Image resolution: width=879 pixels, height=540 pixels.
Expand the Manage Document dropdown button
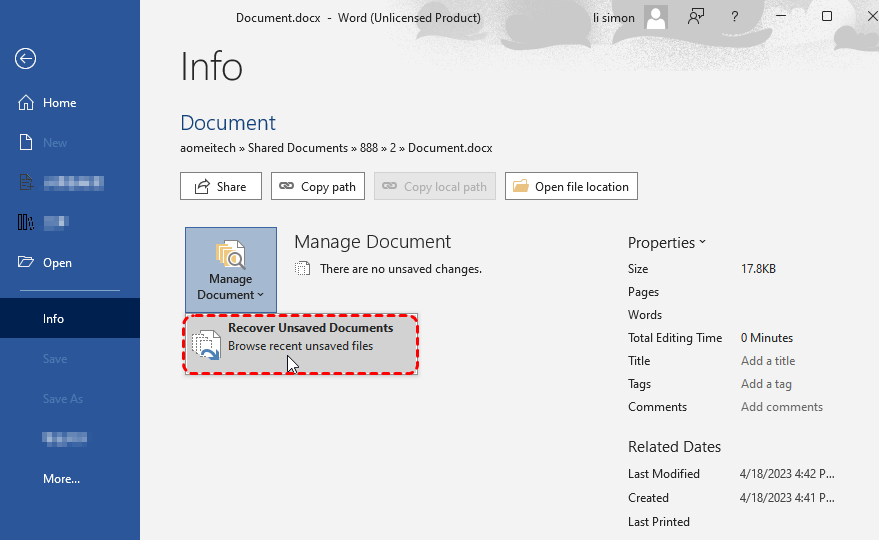click(231, 270)
